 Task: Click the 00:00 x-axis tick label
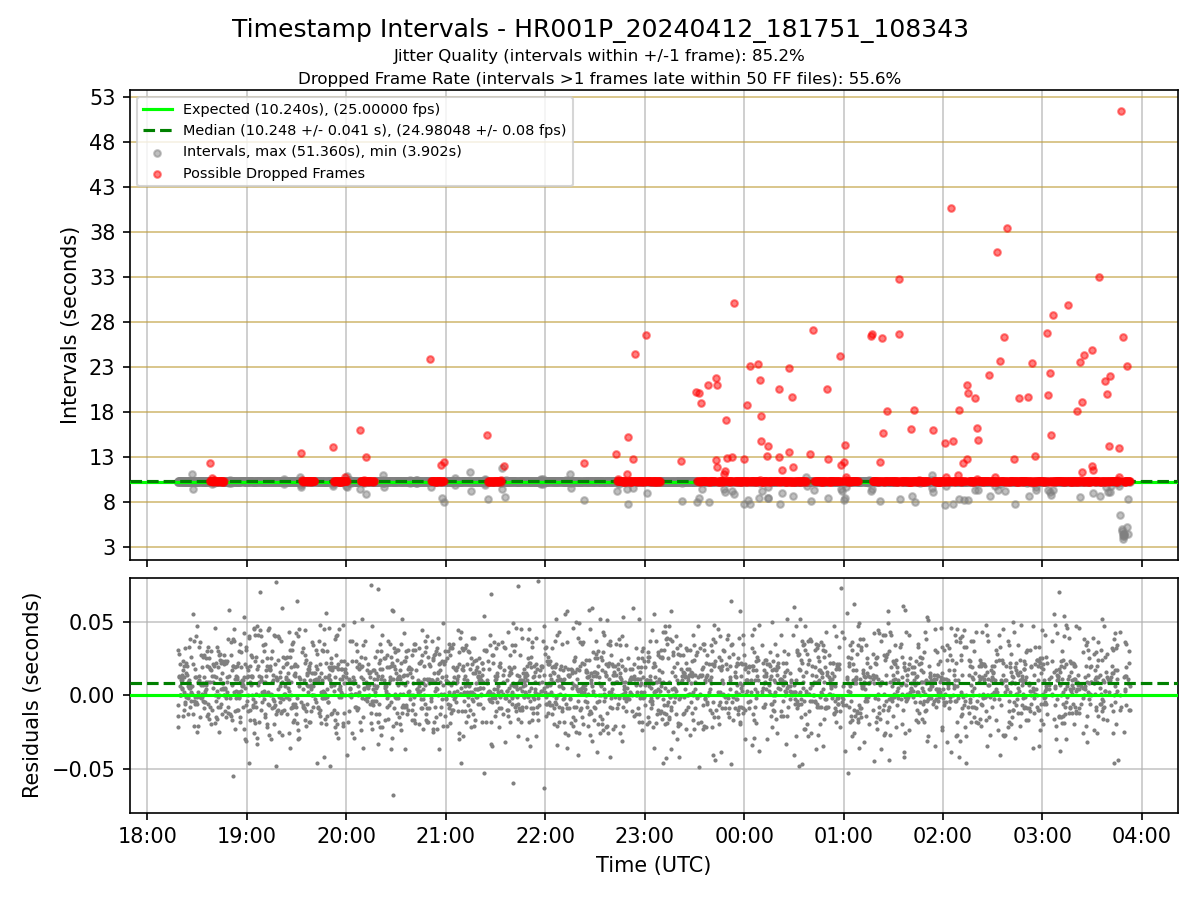point(744,834)
